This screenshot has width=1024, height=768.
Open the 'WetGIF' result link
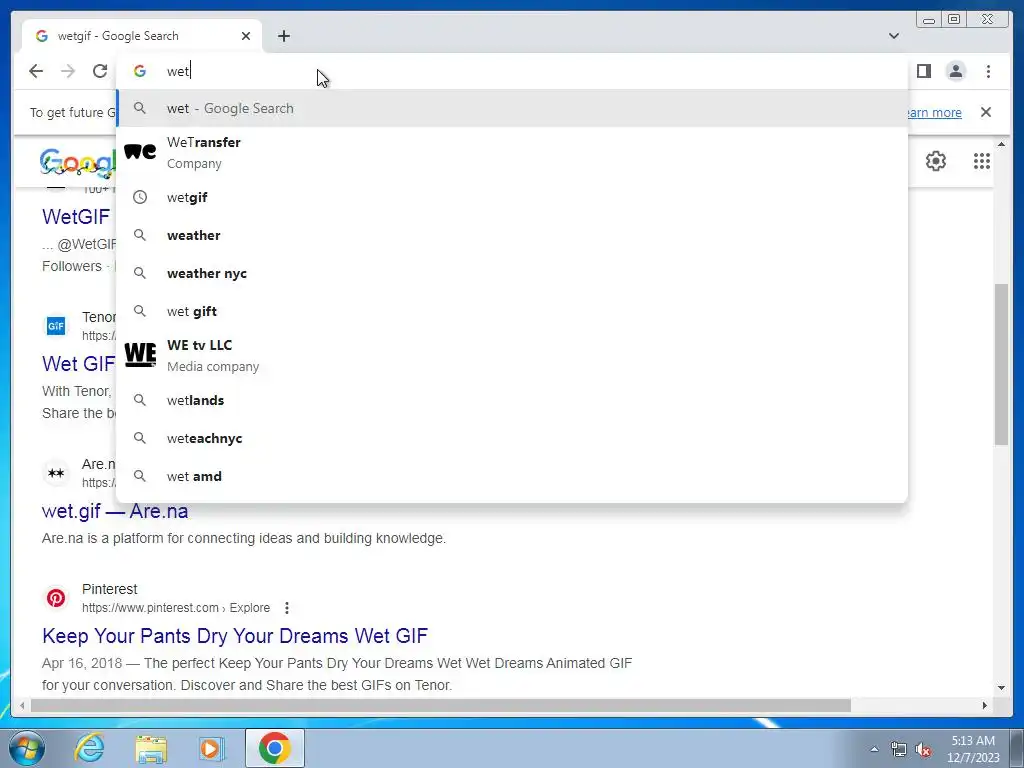(76, 217)
